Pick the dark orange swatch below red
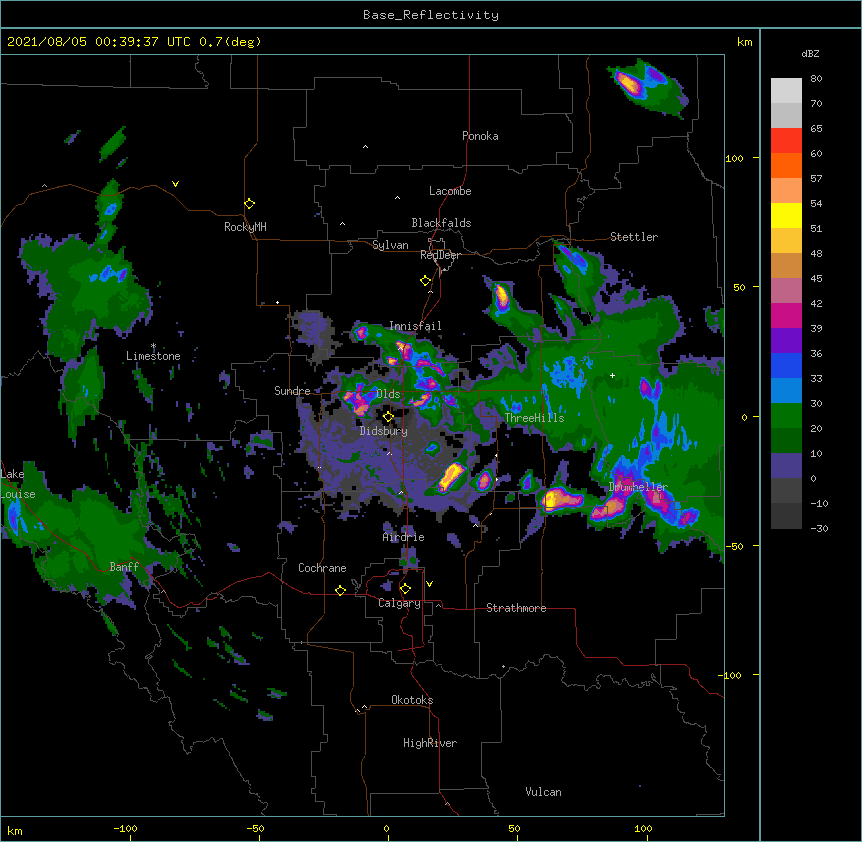The height and width of the screenshot is (842, 862). (x=786, y=165)
